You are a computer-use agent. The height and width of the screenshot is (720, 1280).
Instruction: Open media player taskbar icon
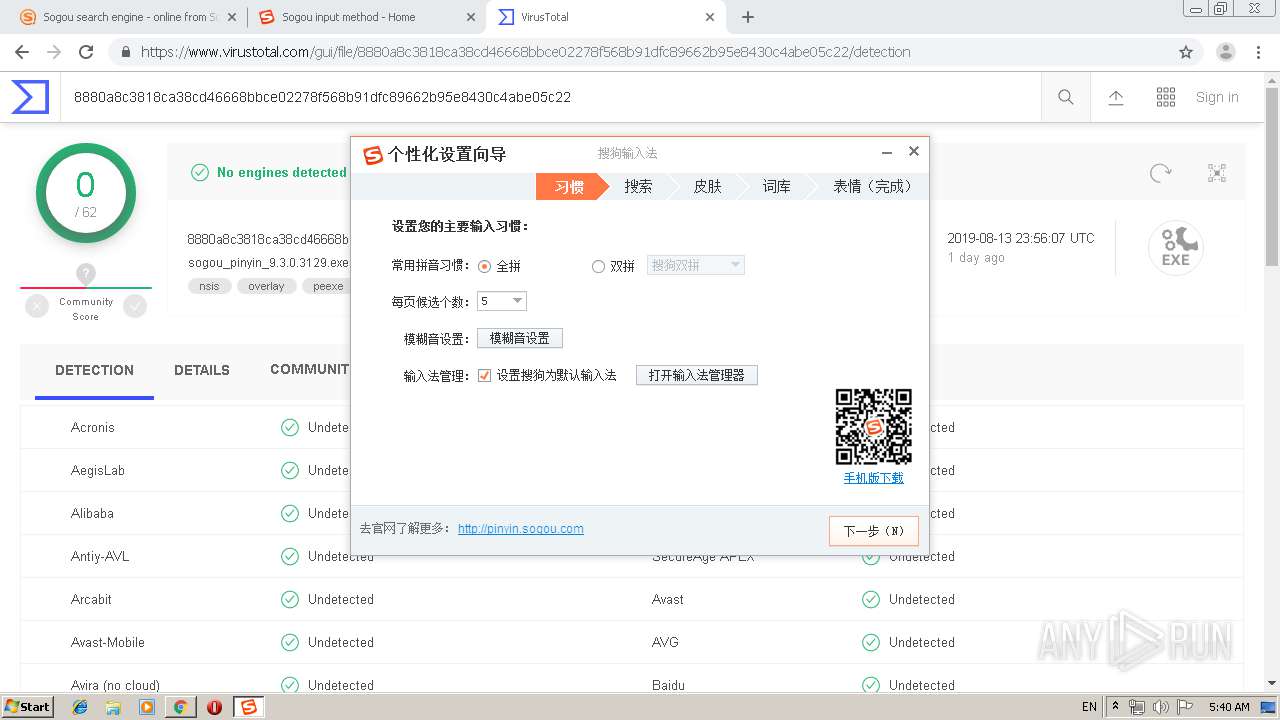tap(147, 707)
